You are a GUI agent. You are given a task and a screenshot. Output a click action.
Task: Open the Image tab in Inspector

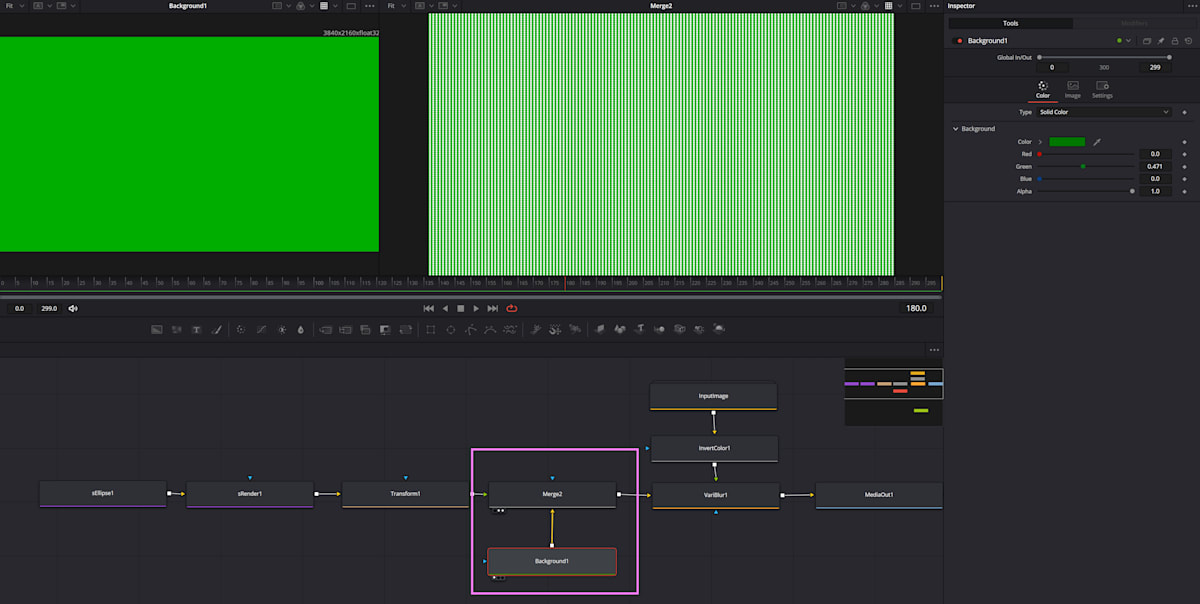click(x=1073, y=88)
